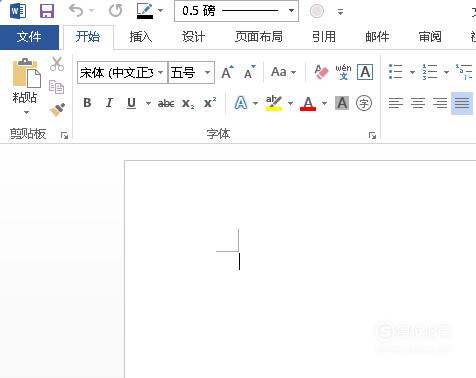Toggle Italic formatting

pos(109,103)
